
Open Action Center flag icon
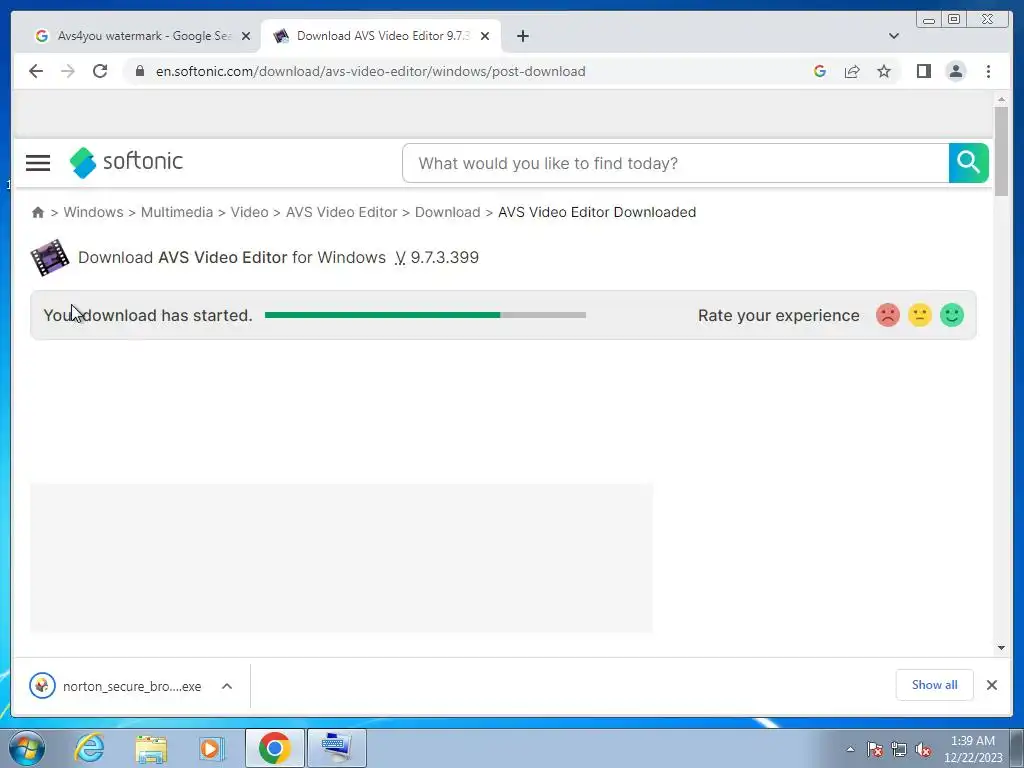coord(875,750)
